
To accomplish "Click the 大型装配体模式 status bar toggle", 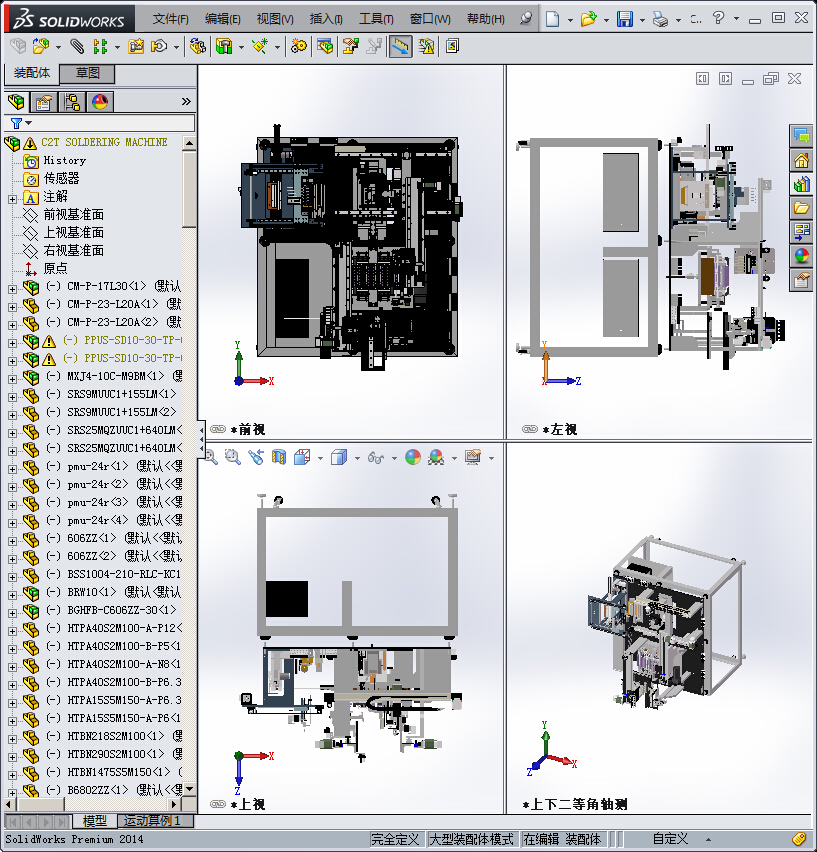I will [x=472, y=839].
